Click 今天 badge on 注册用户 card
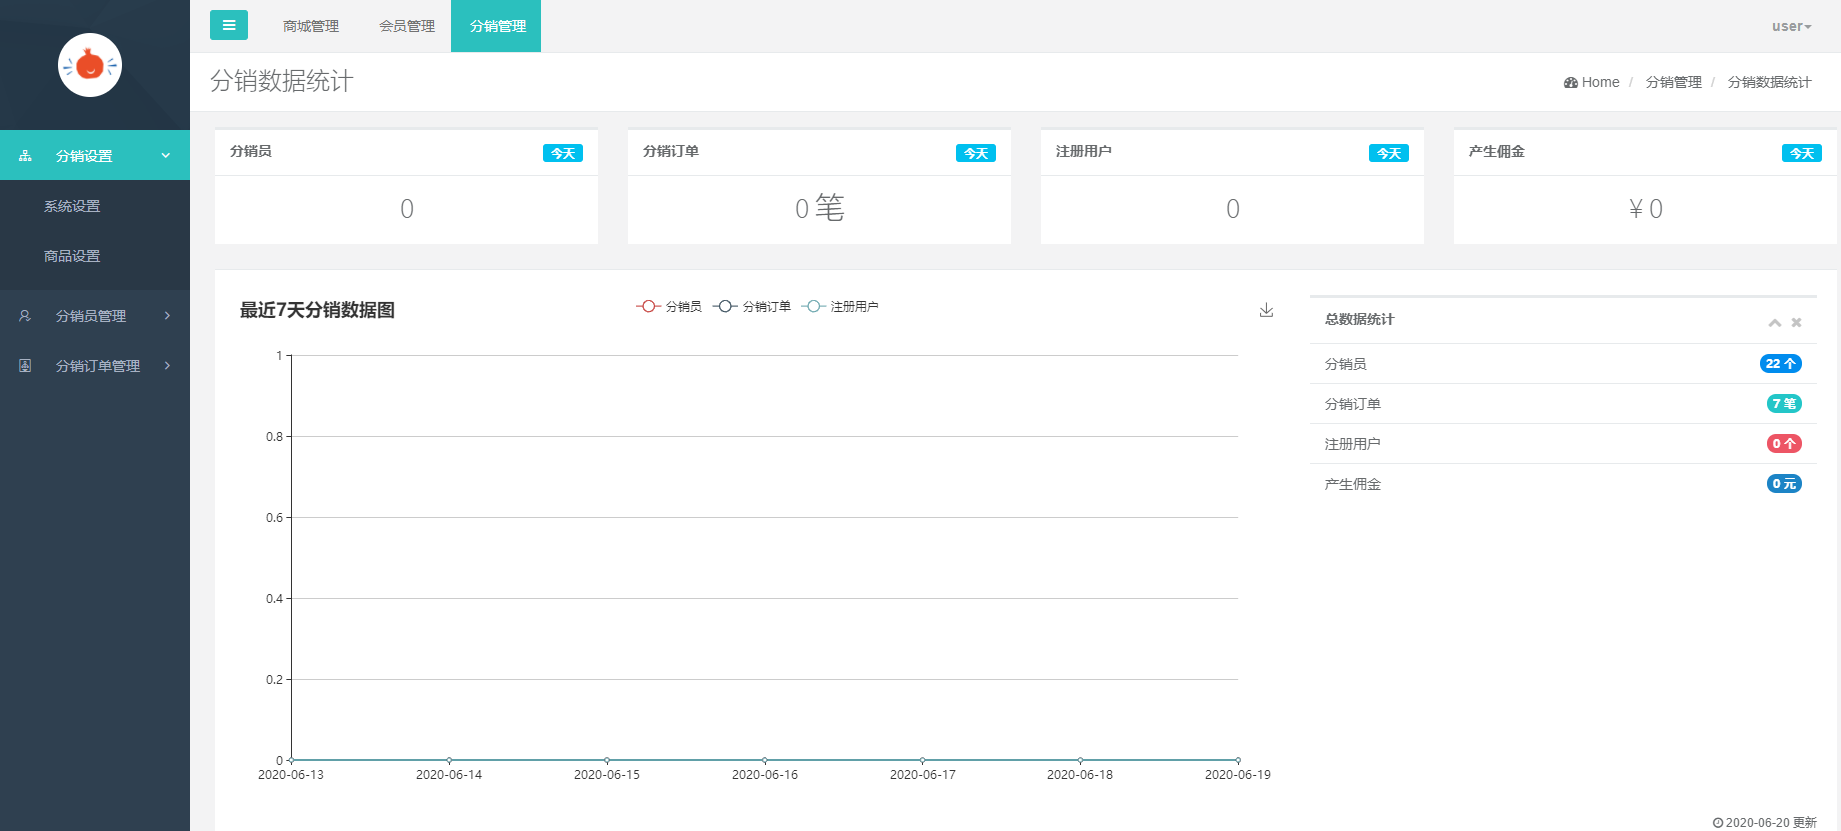1841x831 pixels. pyautogui.click(x=1389, y=153)
